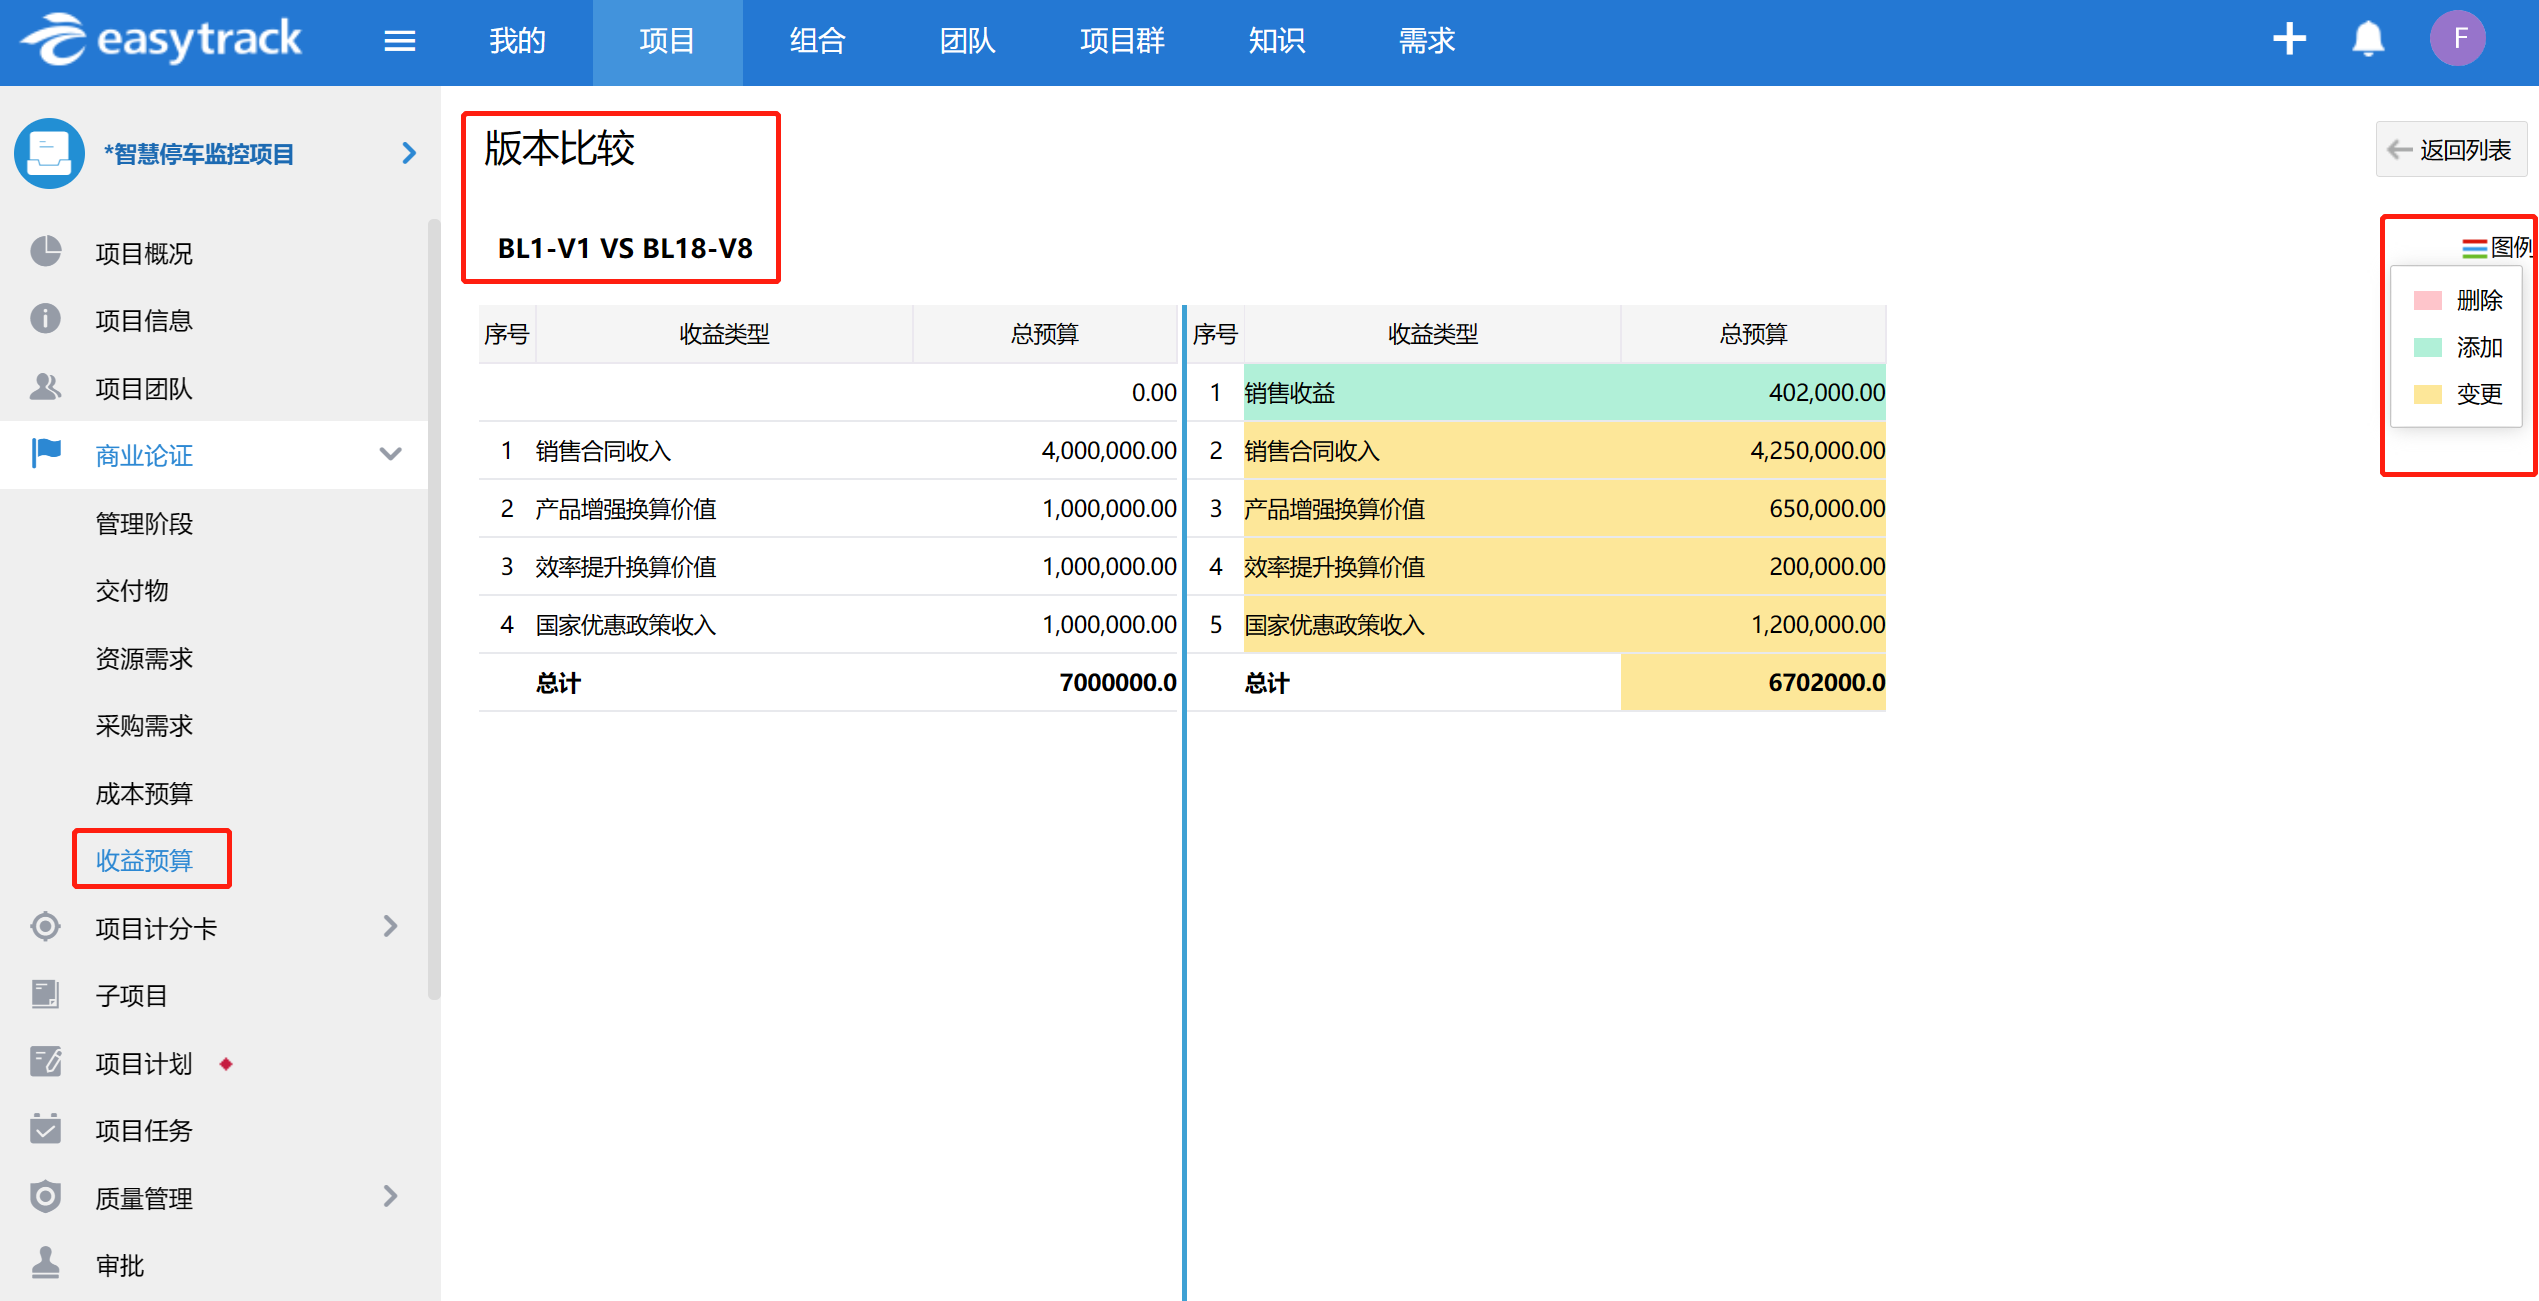2539x1301 pixels.
Task: Open the user avatar F
Action: pyautogui.click(x=2458, y=39)
